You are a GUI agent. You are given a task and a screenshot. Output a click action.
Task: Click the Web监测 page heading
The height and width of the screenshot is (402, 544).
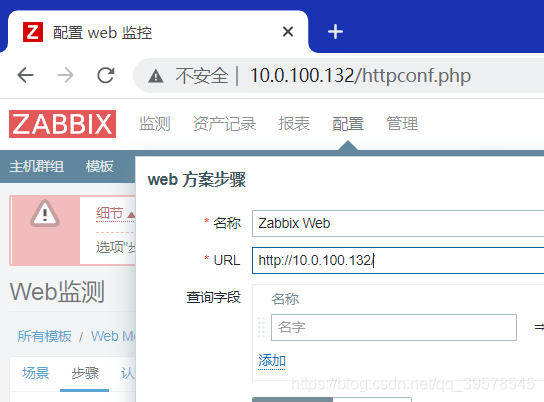pos(57,291)
